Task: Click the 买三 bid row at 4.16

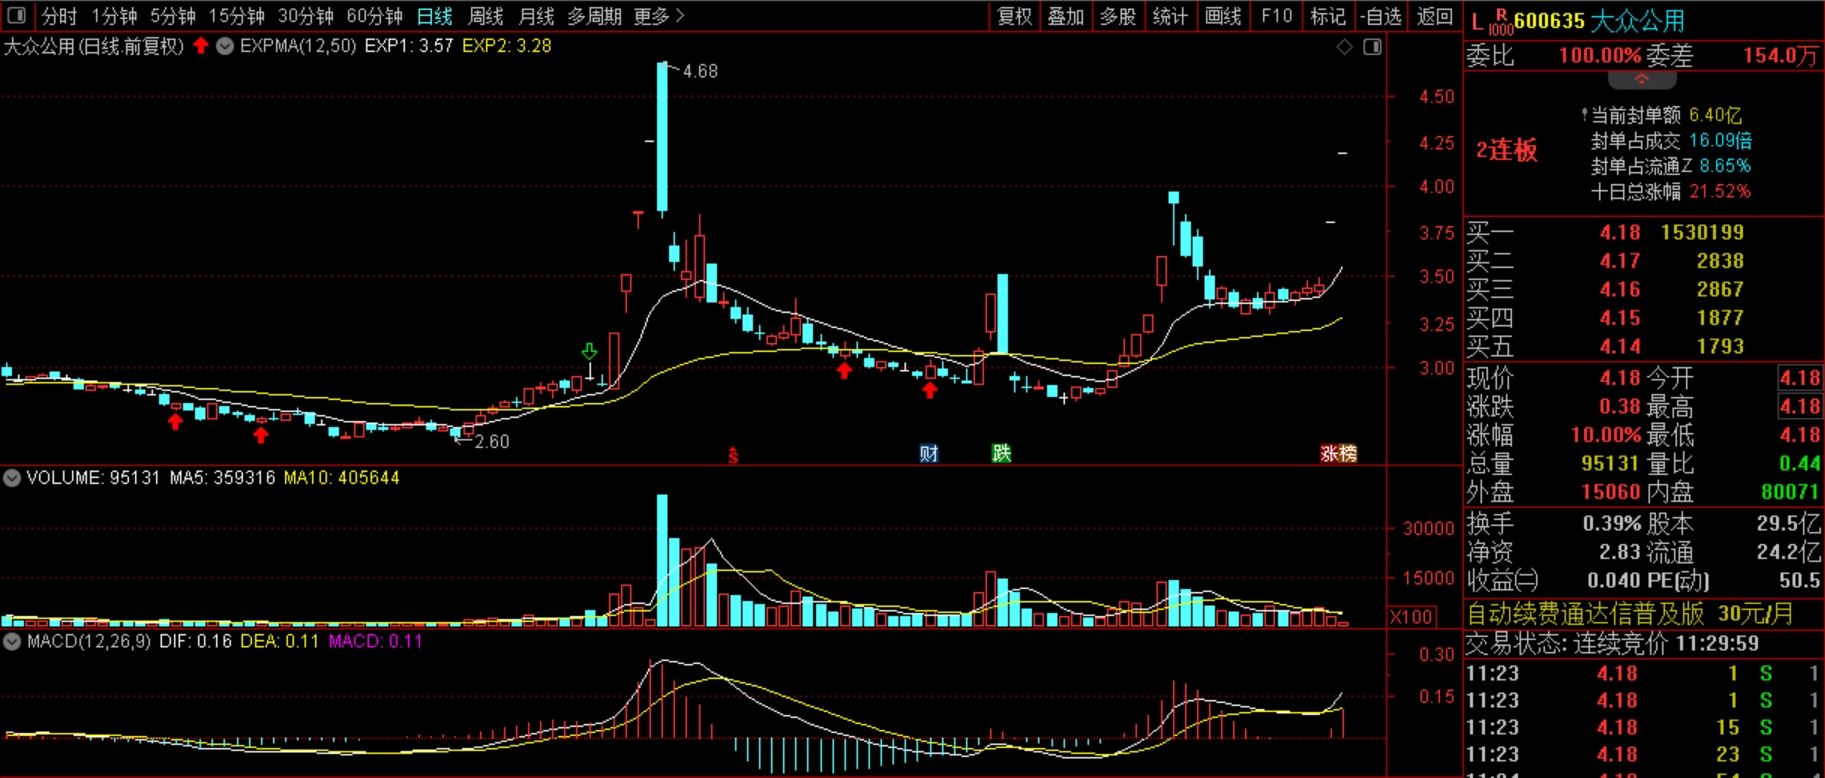Action: tap(1643, 290)
